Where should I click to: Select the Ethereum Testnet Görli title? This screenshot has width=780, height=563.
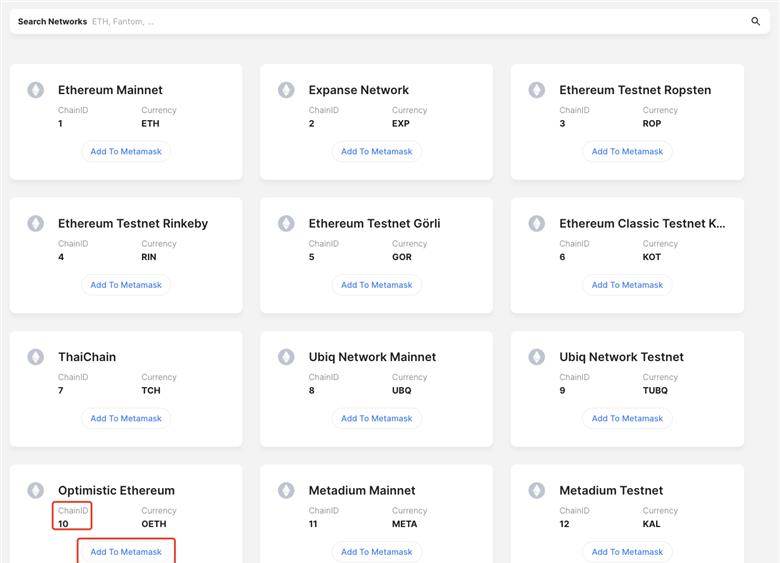click(x=375, y=223)
